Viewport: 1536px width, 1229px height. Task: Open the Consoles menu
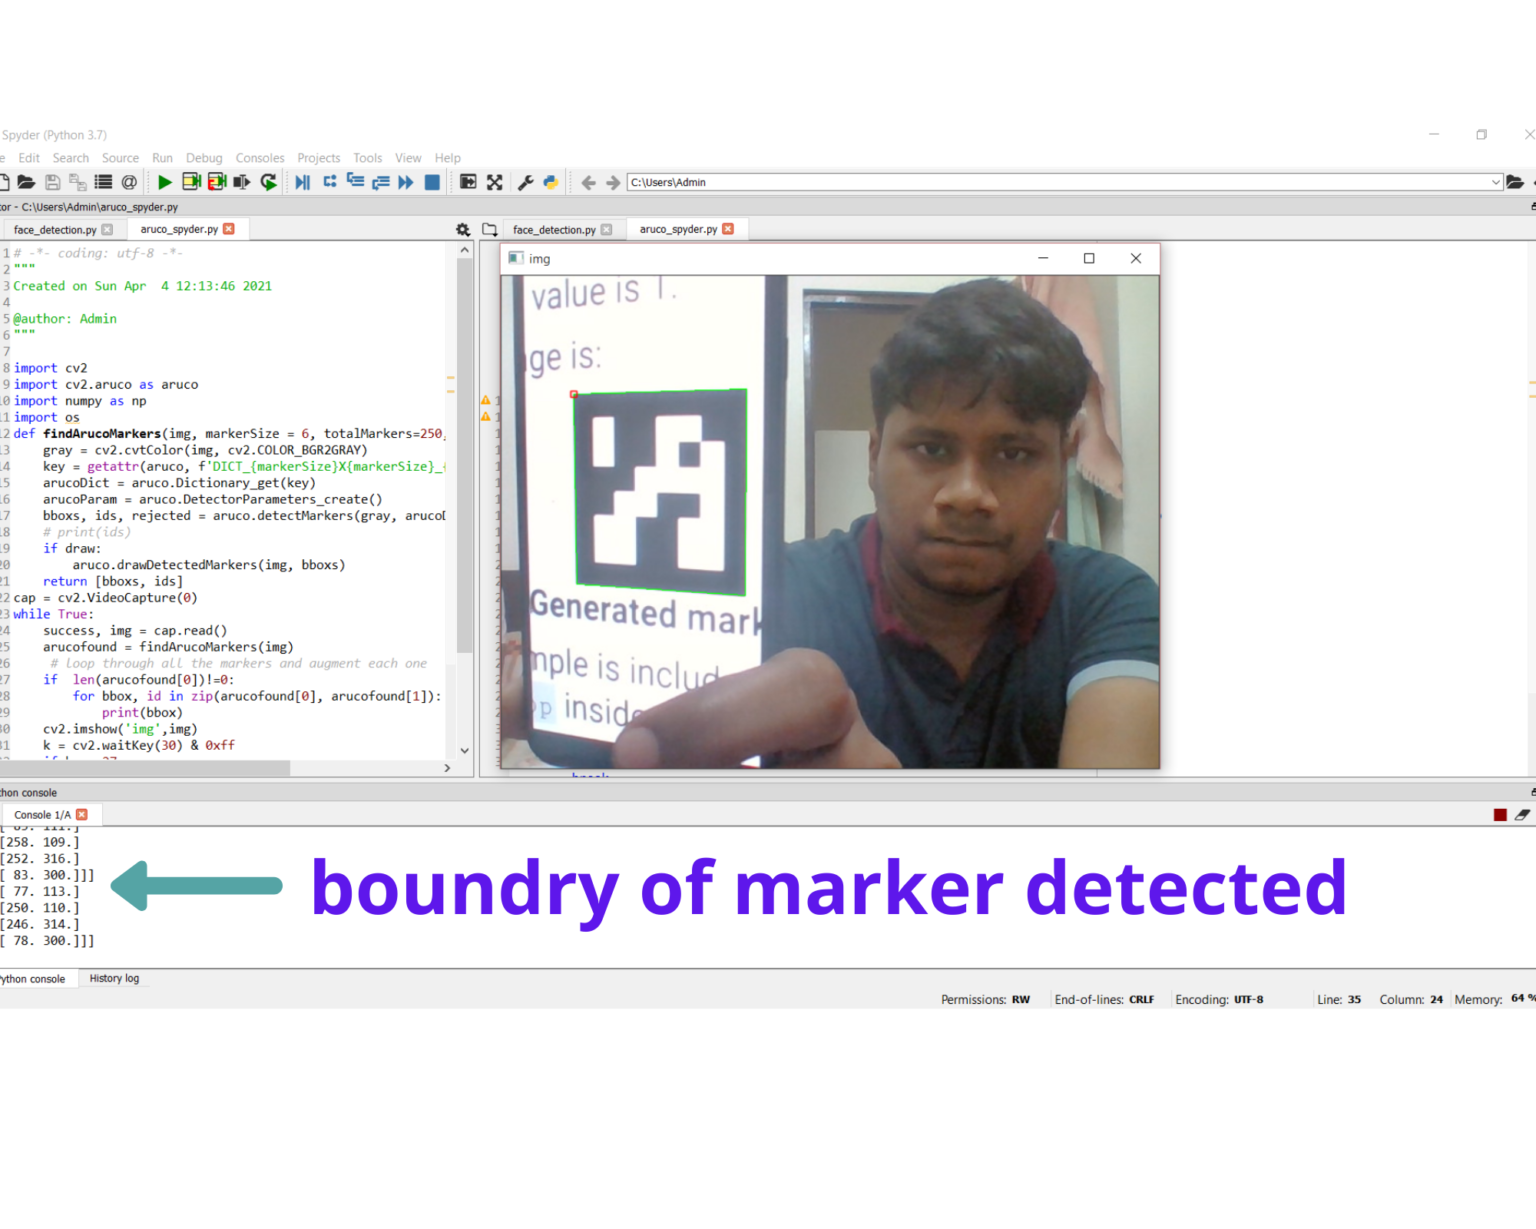pyautogui.click(x=260, y=158)
